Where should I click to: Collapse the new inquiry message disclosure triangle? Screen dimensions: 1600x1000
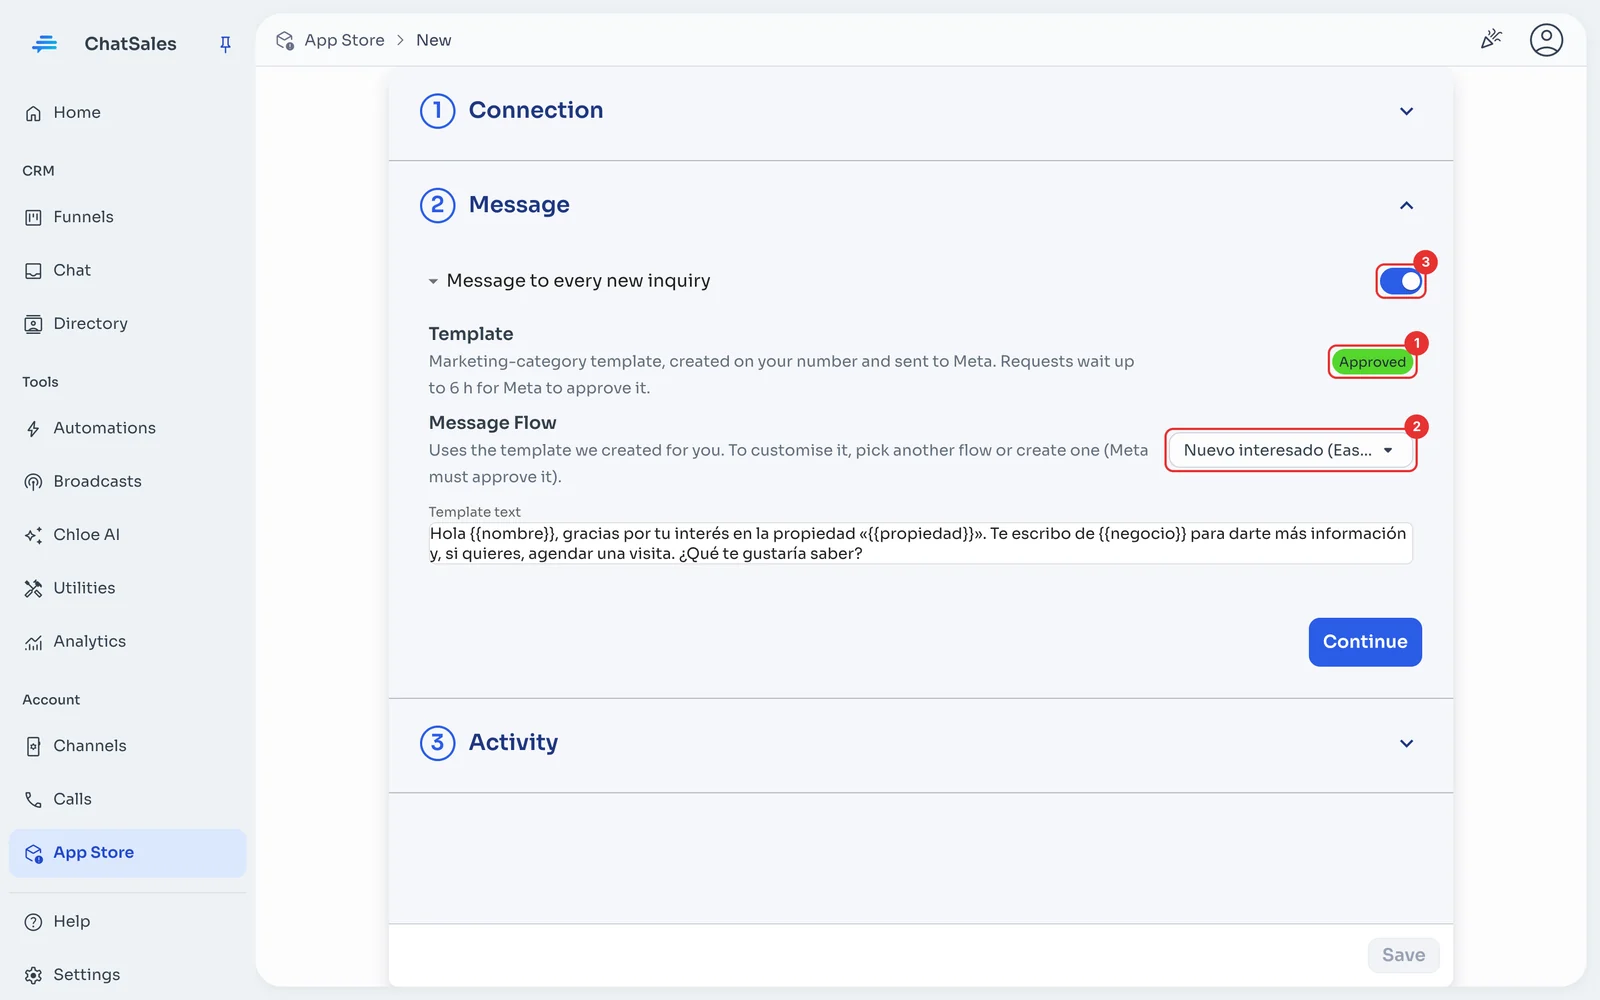(x=433, y=282)
